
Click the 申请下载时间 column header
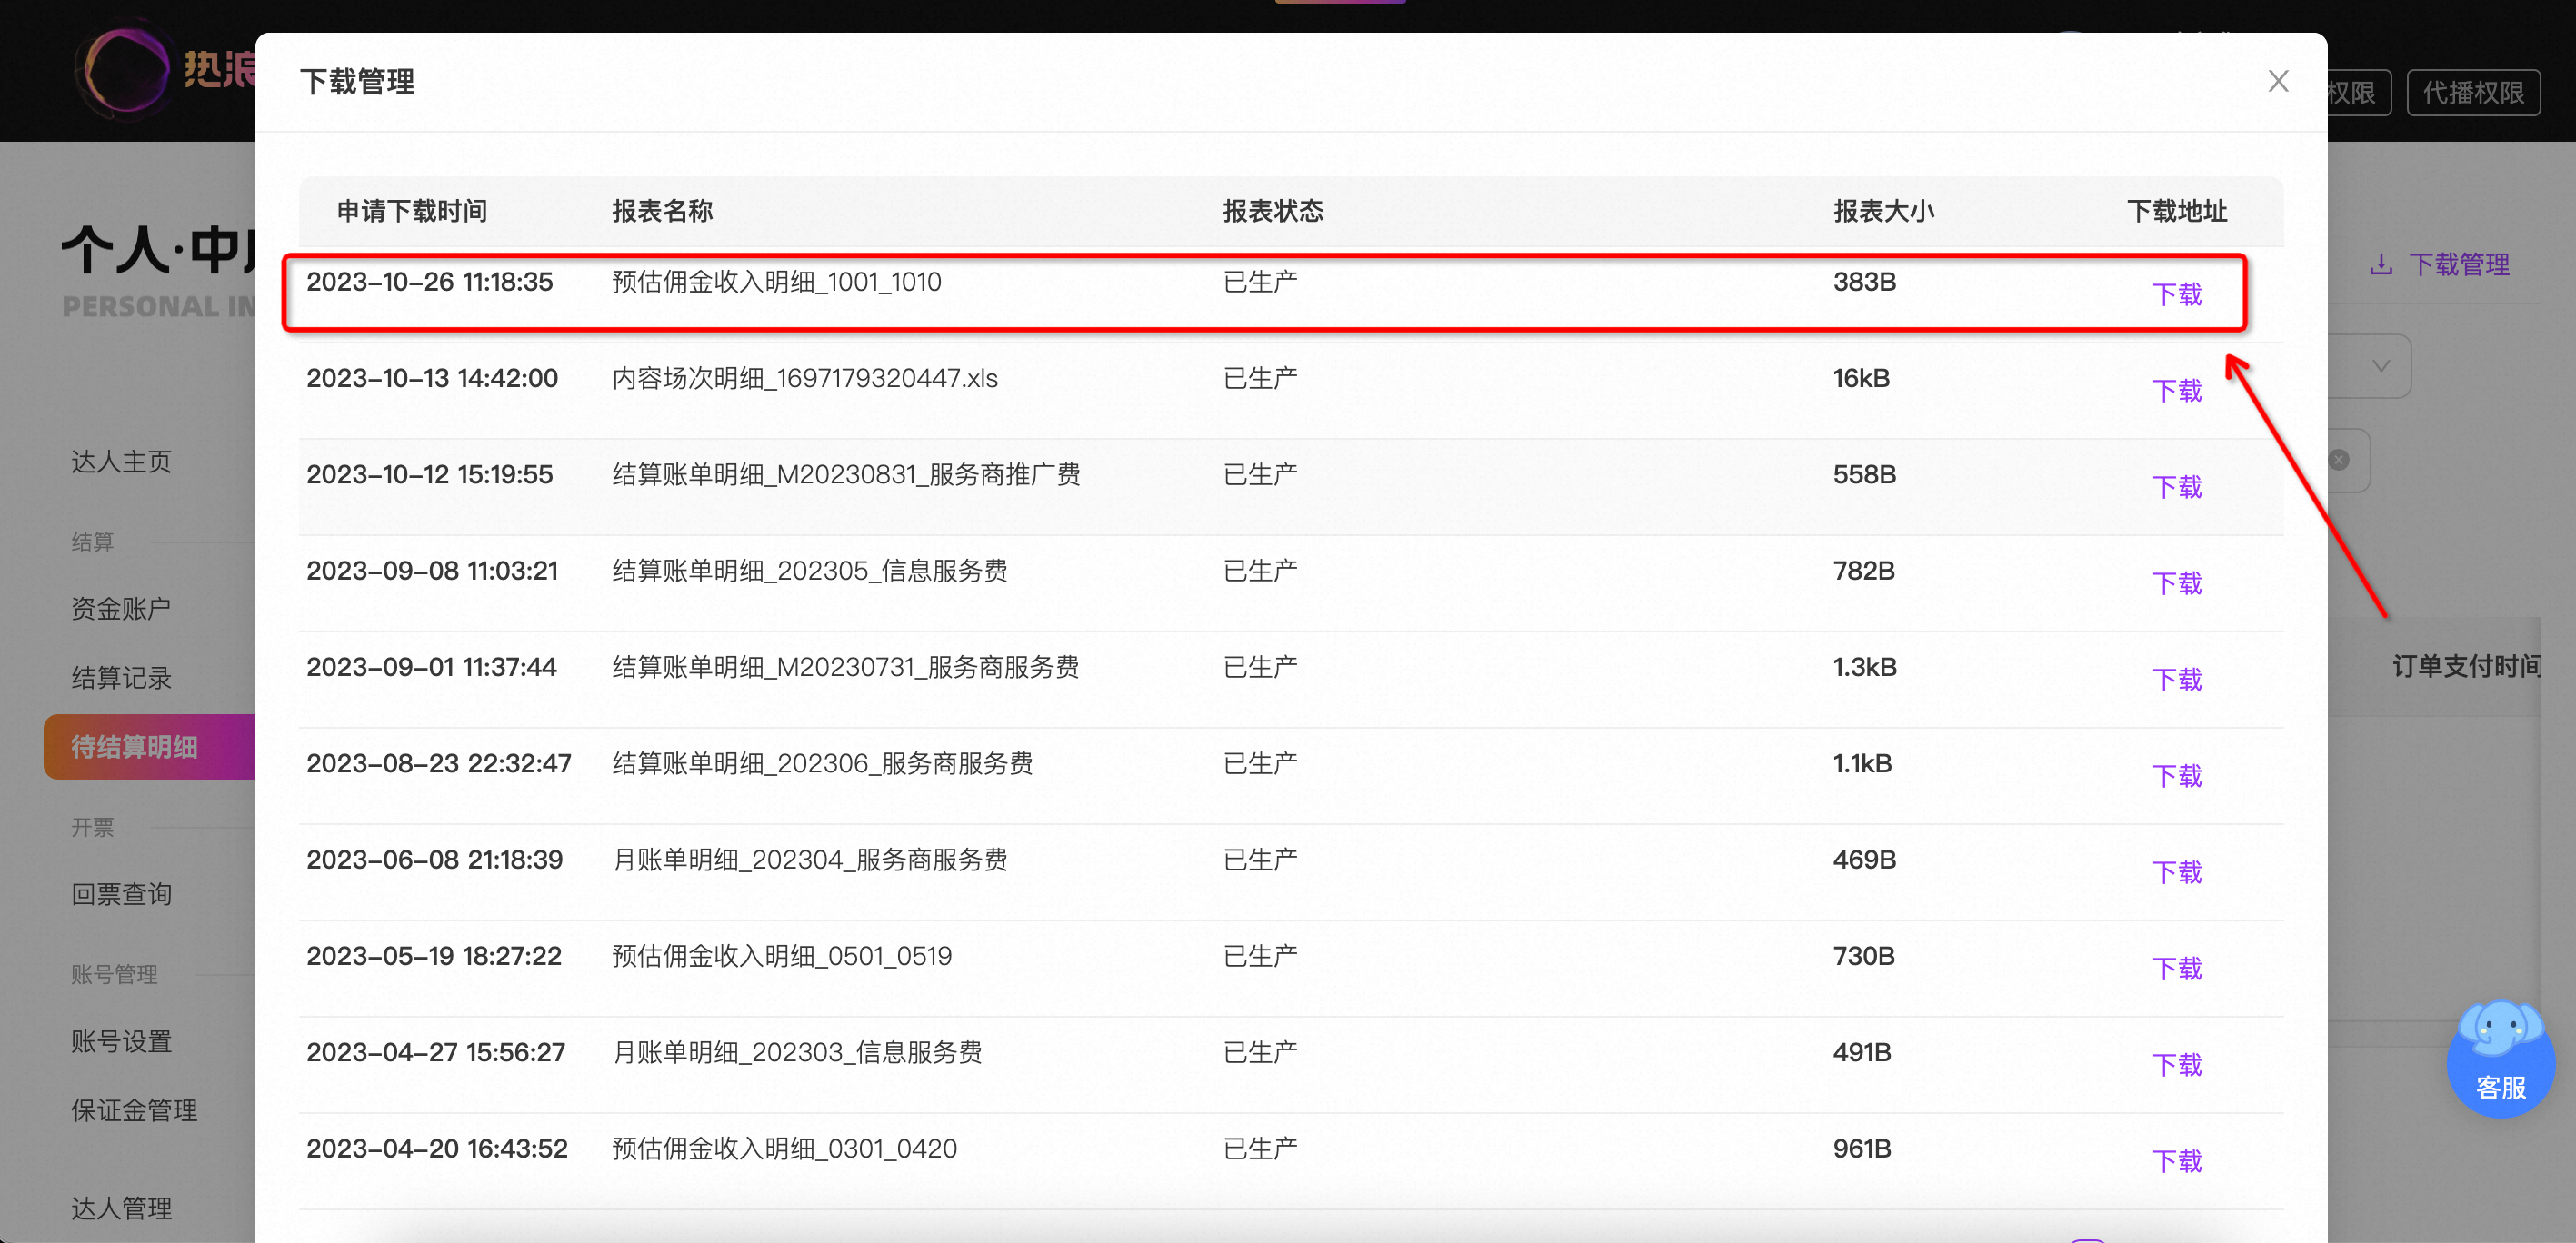(x=412, y=211)
